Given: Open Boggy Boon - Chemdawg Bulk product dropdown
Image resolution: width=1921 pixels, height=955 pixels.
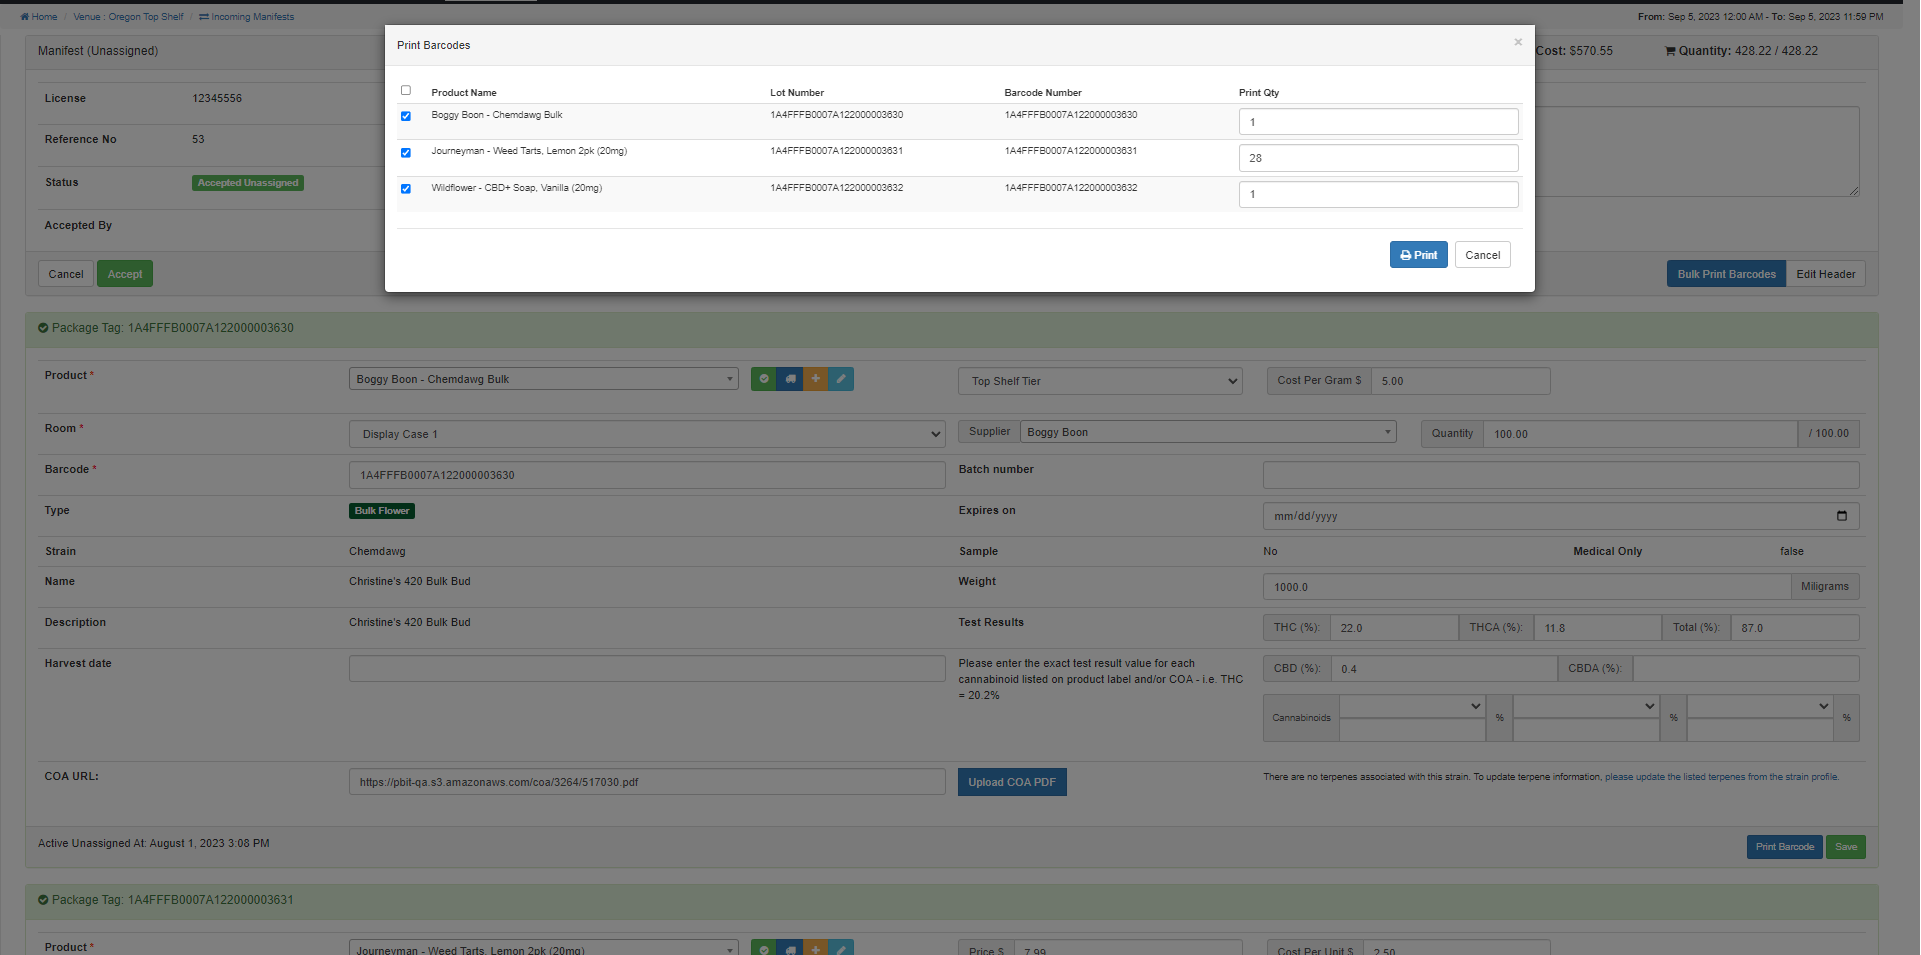Looking at the screenshot, I should [x=544, y=379].
